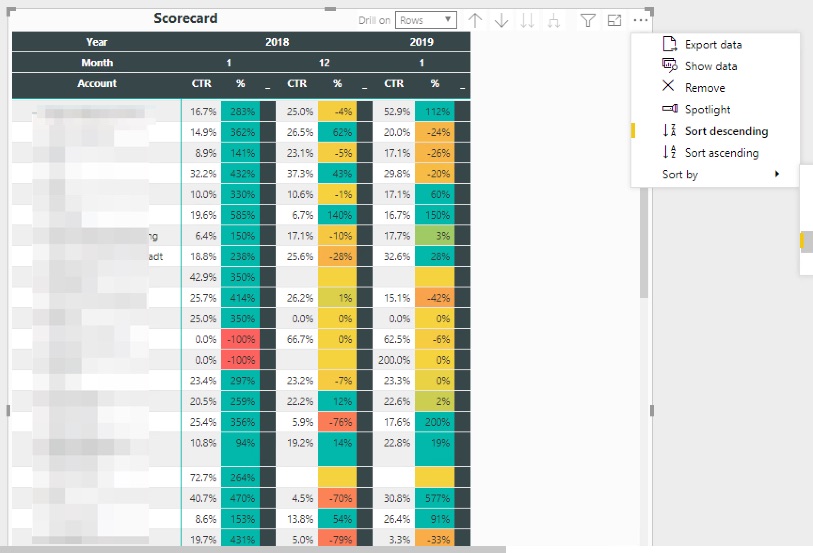This screenshot has height=553, width=813.
Task: Click the Export data icon
Action: pos(669,44)
